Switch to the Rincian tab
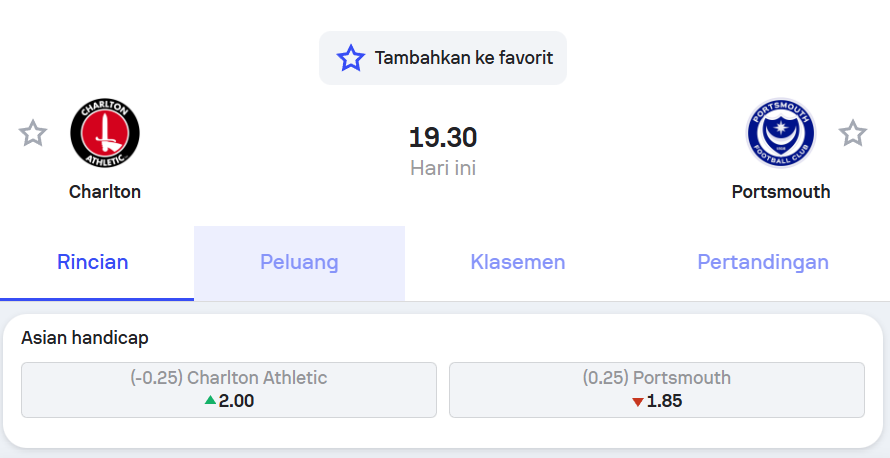This screenshot has width=890, height=458. pyautogui.click(x=93, y=263)
